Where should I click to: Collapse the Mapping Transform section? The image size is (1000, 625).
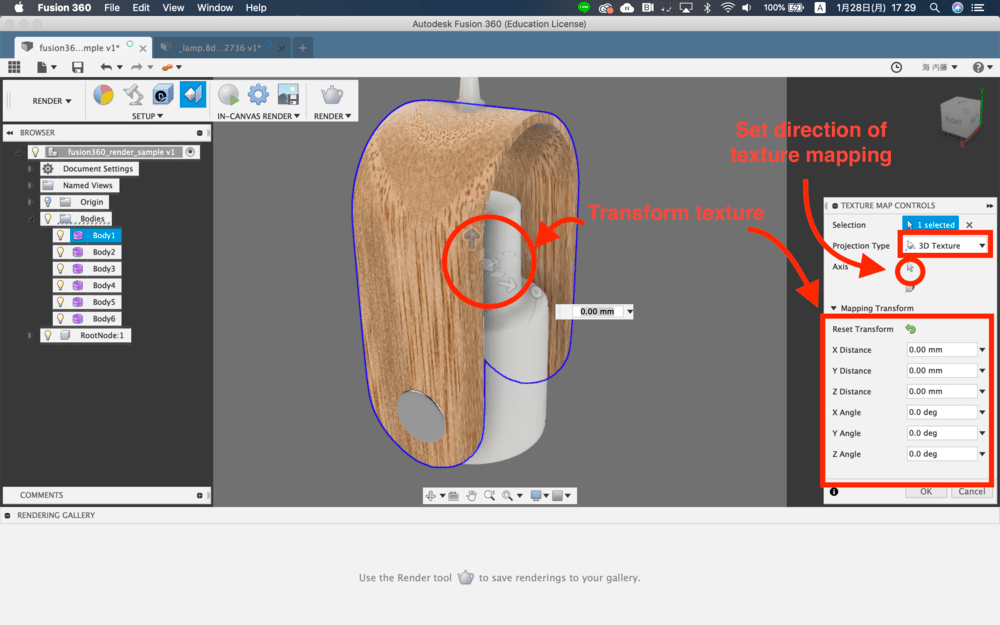click(834, 308)
